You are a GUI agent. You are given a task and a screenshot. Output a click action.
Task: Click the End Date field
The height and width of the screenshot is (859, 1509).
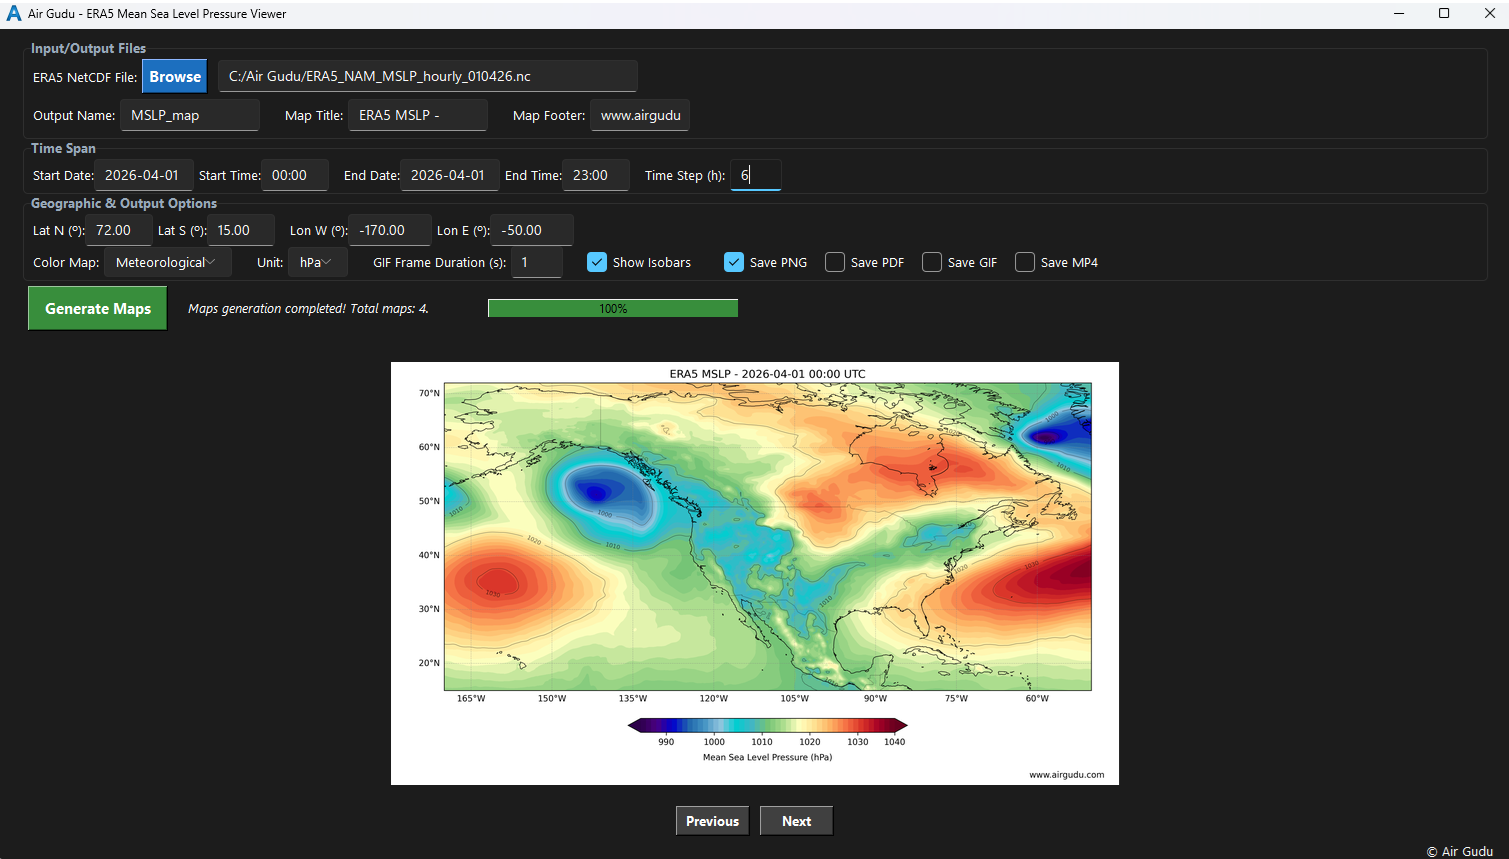(450, 175)
